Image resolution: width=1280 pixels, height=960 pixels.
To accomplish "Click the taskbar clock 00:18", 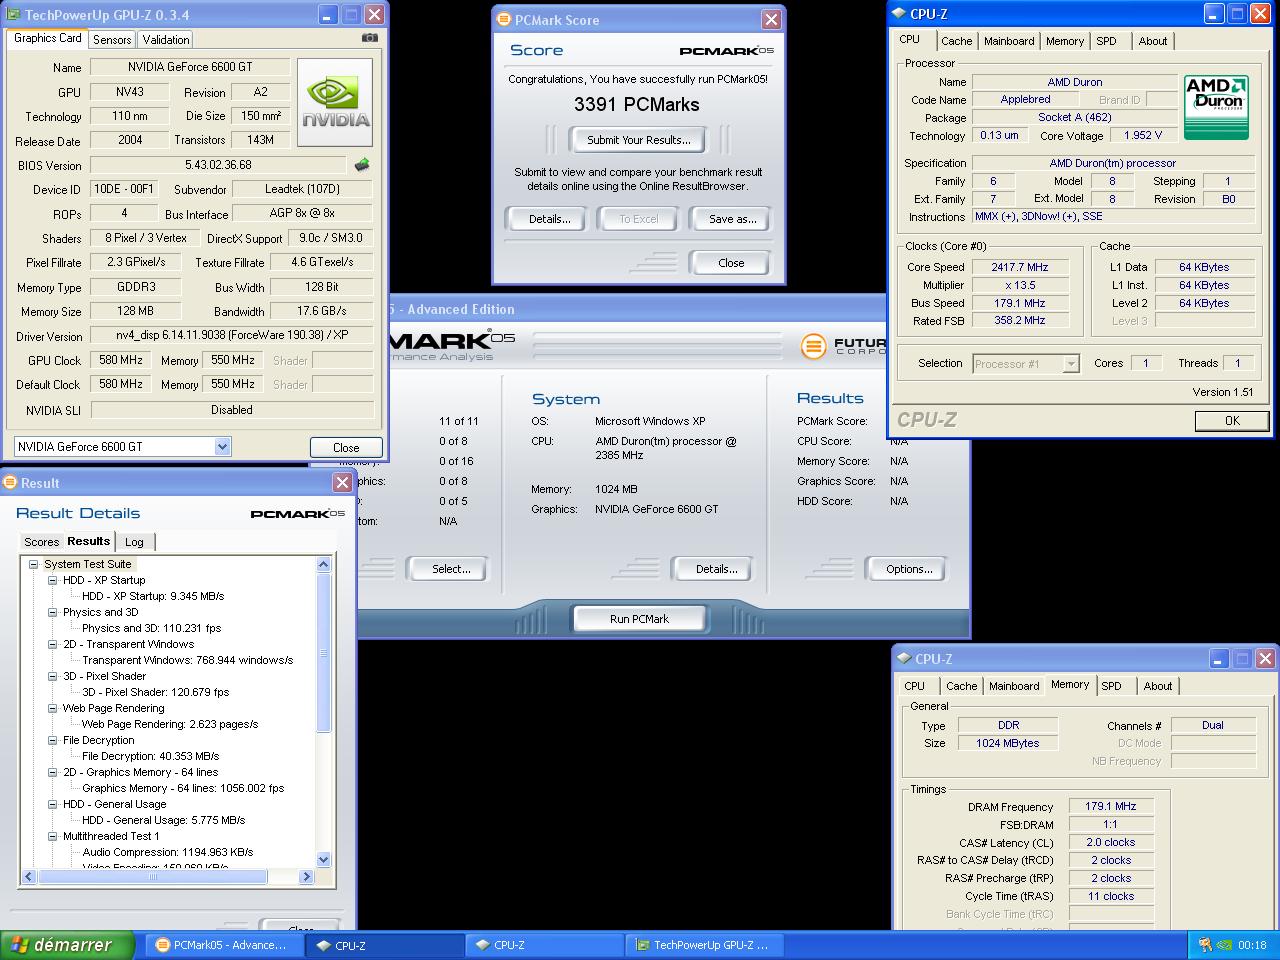I will point(1252,945).
